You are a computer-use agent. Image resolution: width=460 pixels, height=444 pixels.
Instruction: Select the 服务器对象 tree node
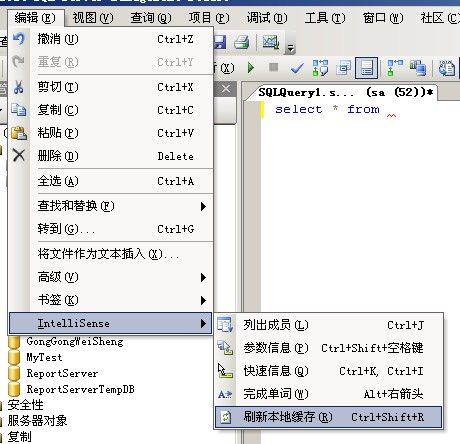coord(37,421)
